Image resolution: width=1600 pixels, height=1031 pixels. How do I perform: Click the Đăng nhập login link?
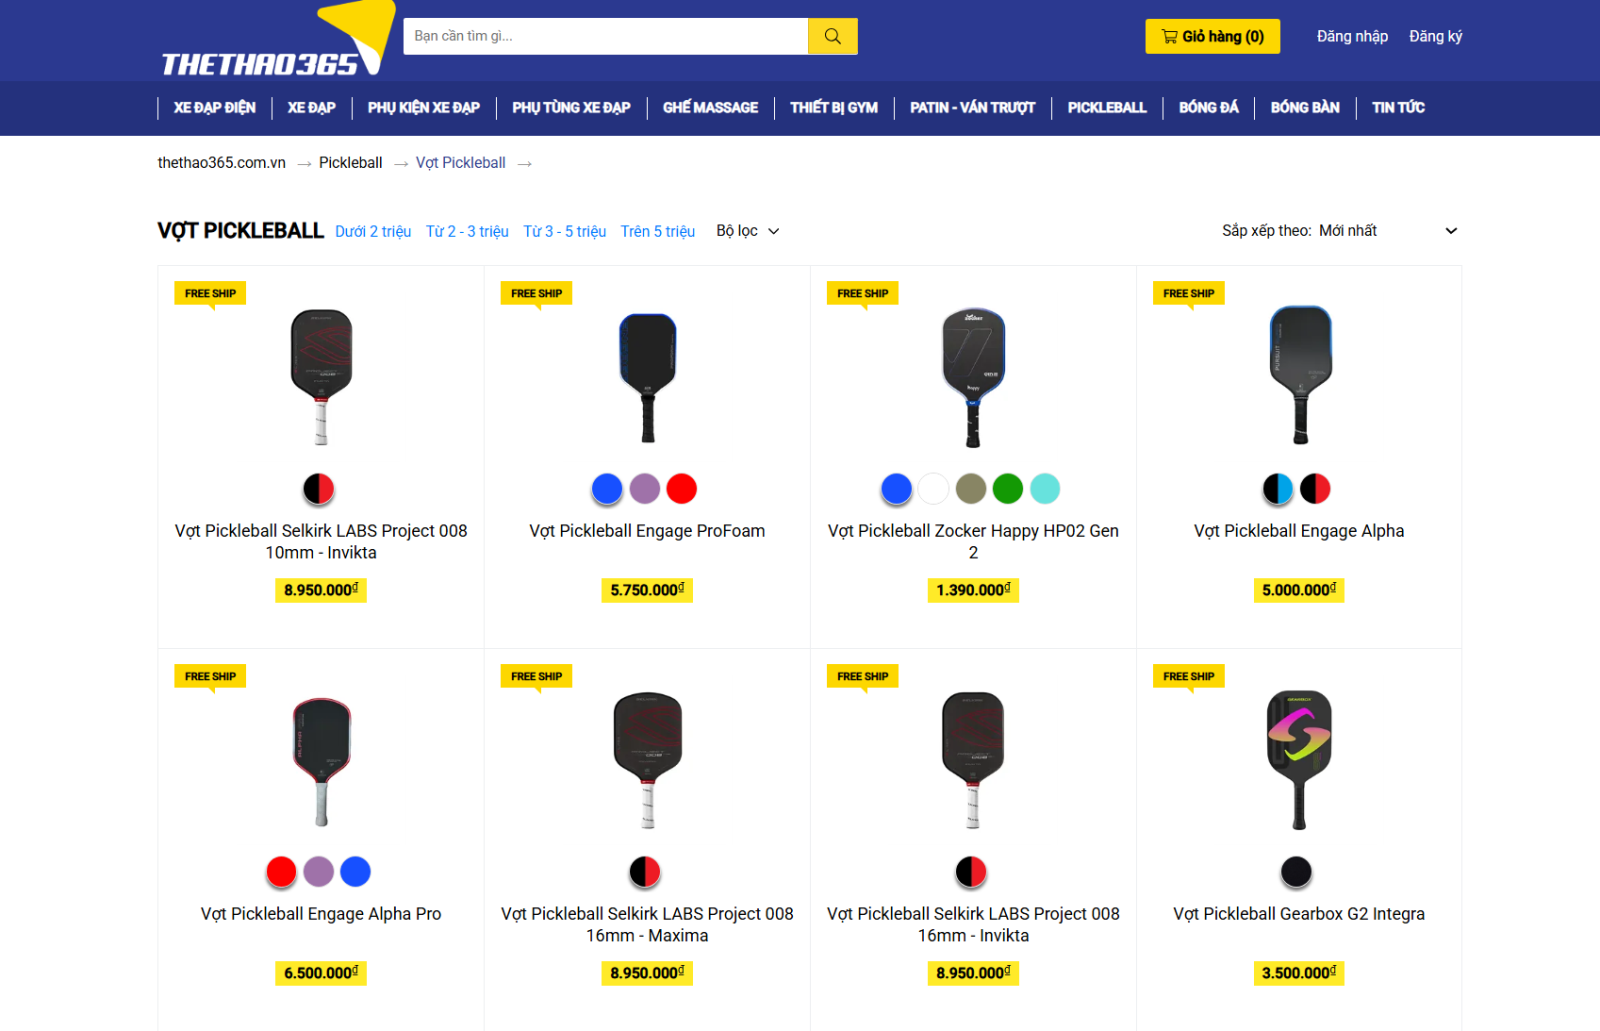coord(1352,36)
